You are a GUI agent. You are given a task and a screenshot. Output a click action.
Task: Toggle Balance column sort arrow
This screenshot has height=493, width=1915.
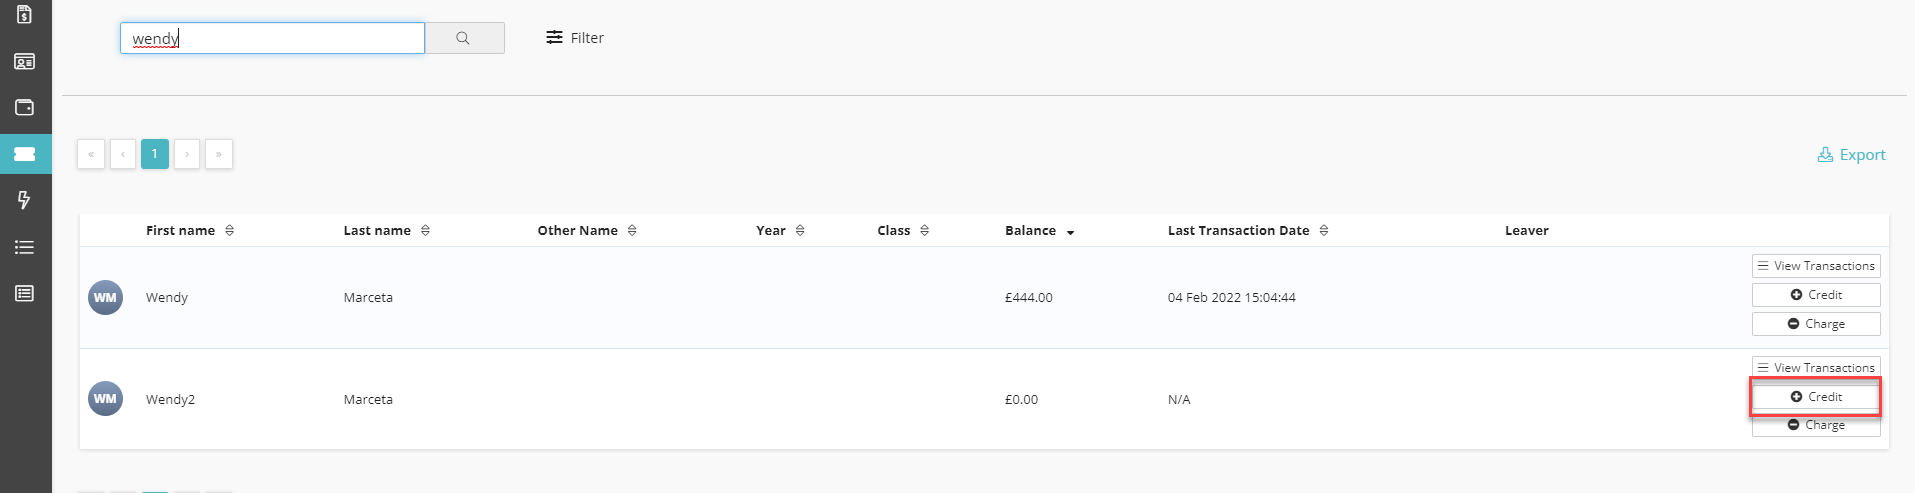pyautogui.click(x=1070, y=231)
